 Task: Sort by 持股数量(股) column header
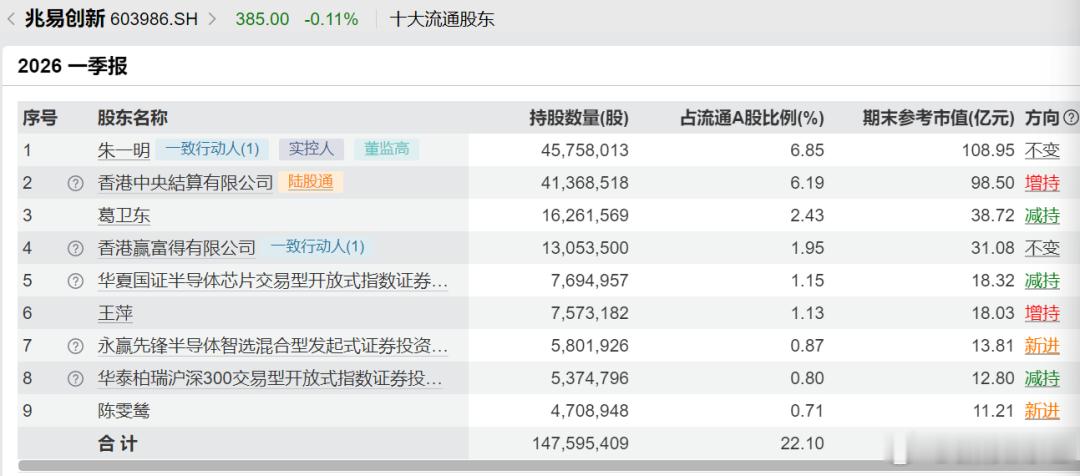579,118
